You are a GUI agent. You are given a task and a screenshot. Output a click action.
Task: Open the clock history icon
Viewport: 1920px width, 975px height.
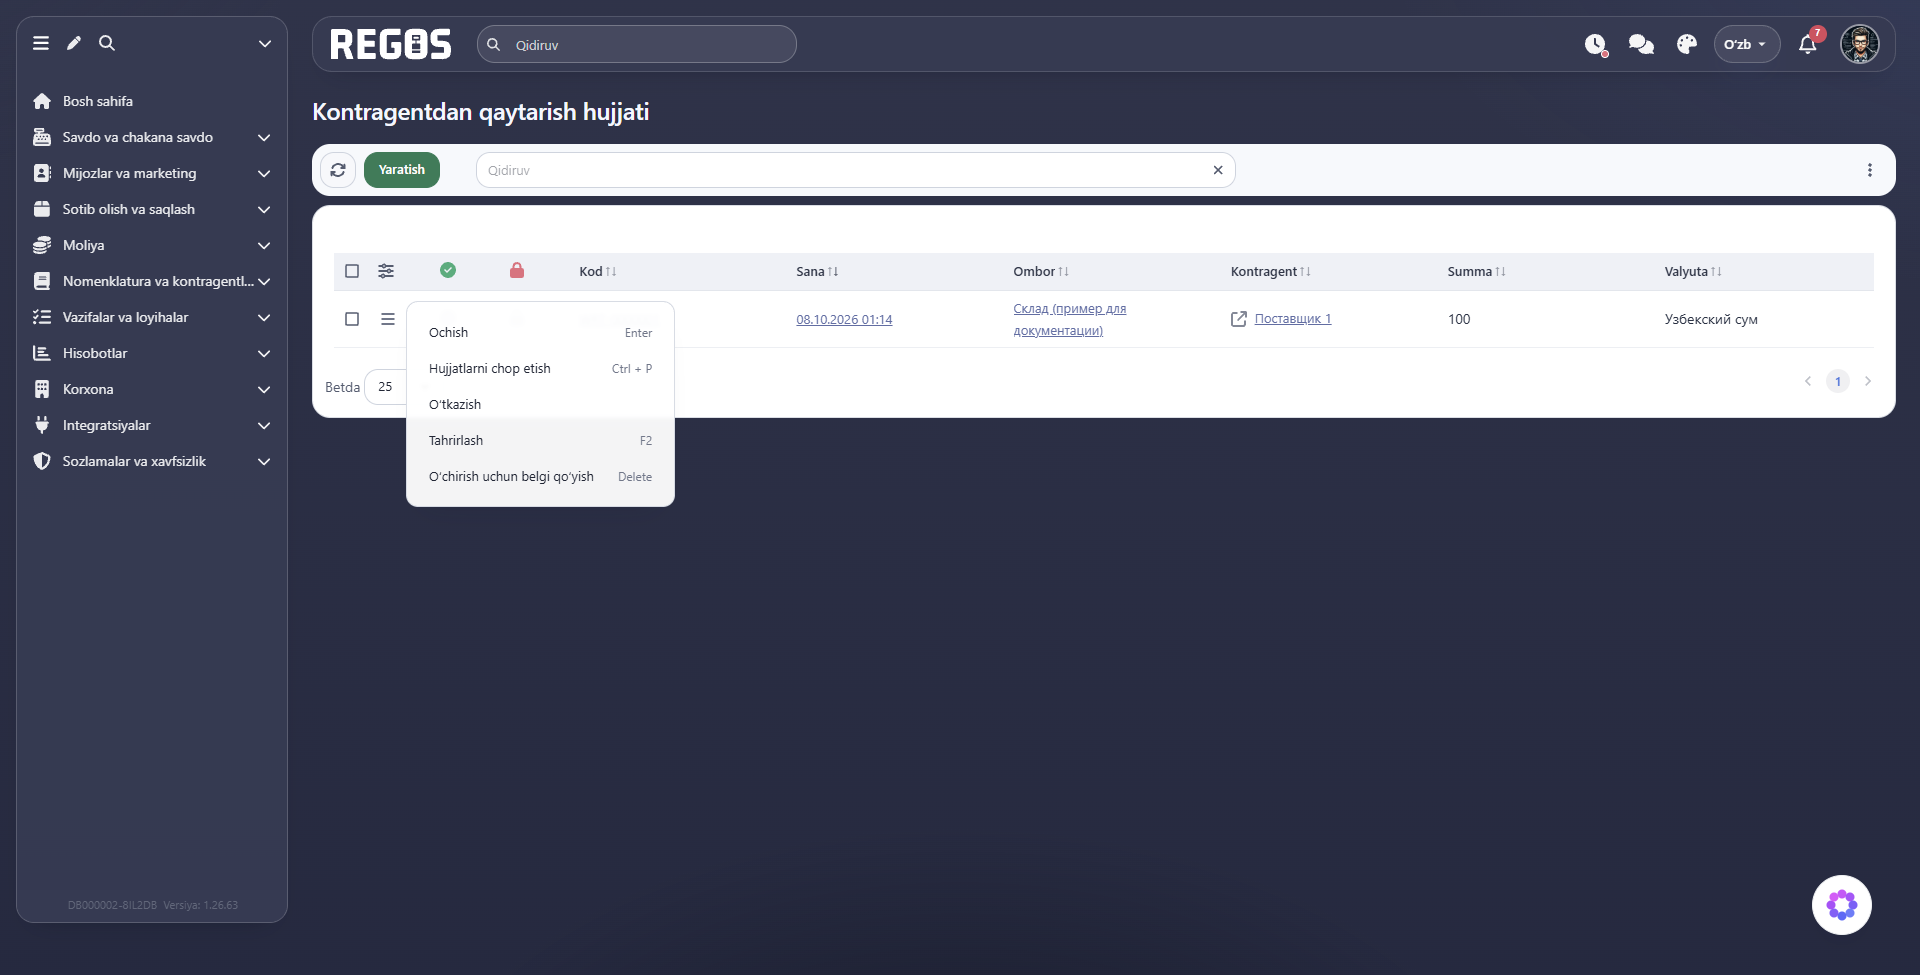pos(1596,45)
